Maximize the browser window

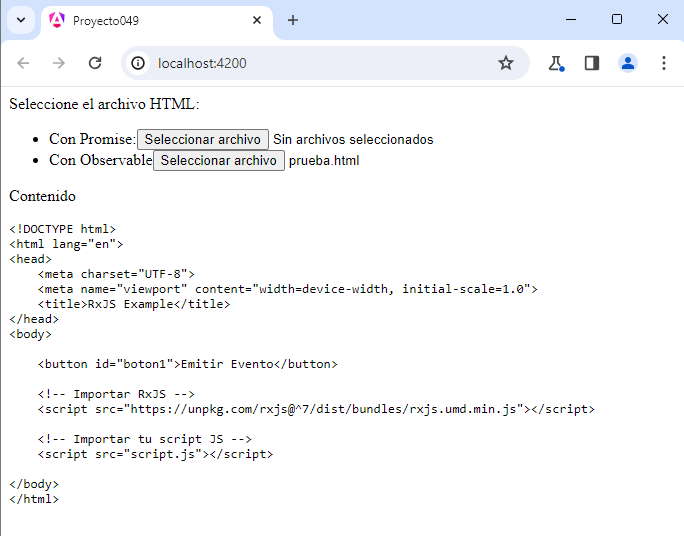(x=617, y=19)
